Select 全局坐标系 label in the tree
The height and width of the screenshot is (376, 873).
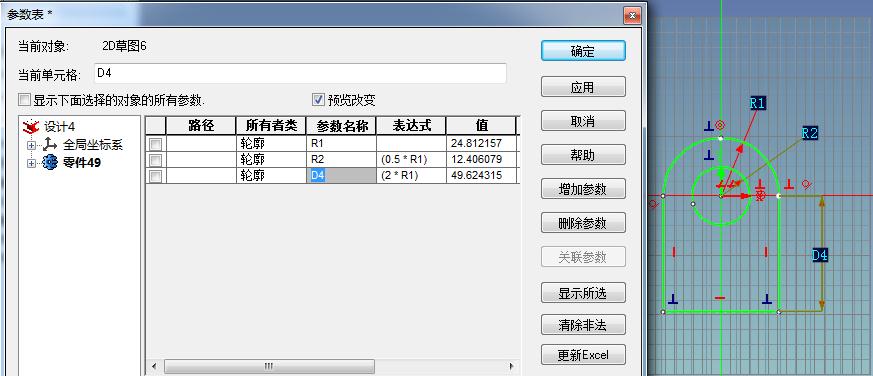click(92, 145)
